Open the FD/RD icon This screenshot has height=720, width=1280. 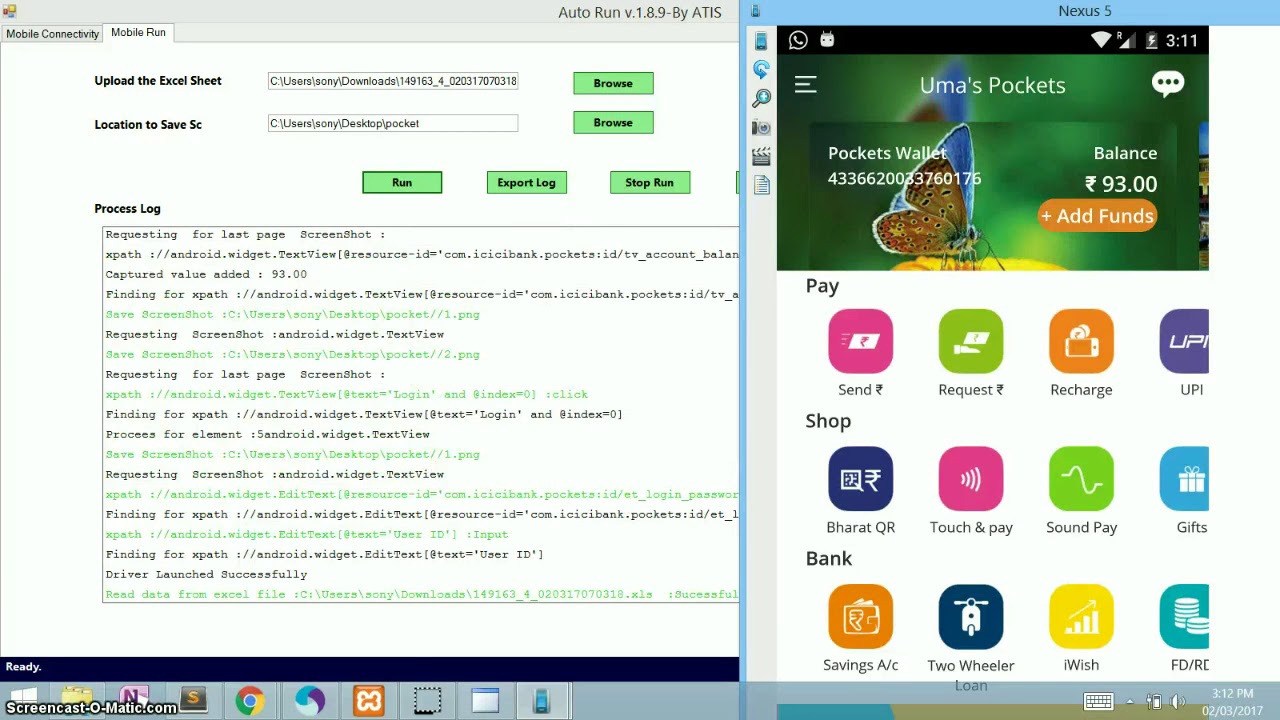coord(1185,617)
